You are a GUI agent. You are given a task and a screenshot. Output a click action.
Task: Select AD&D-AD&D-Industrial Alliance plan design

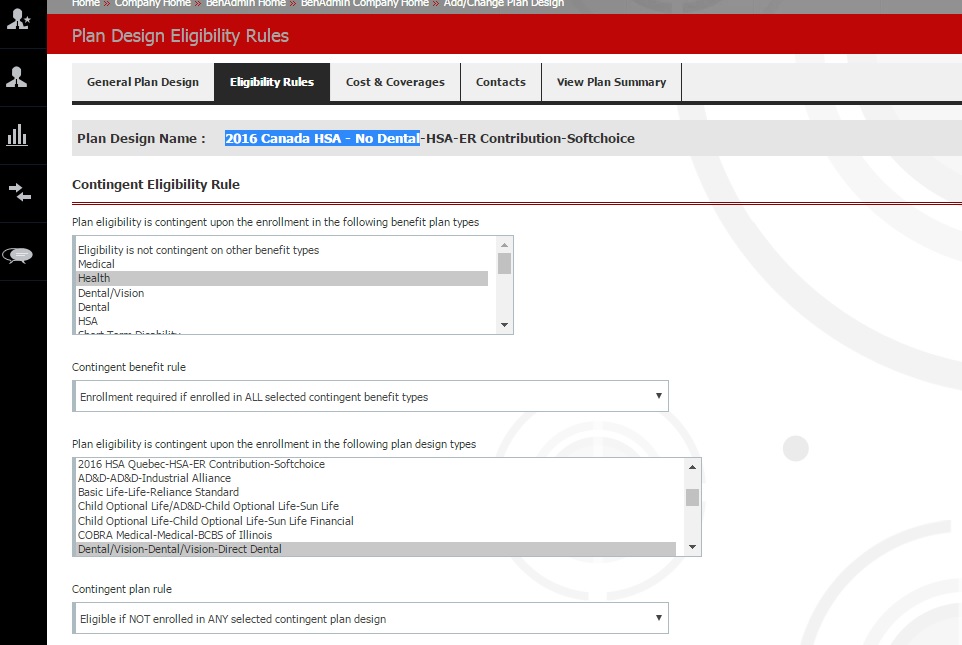tap(376, 478)
